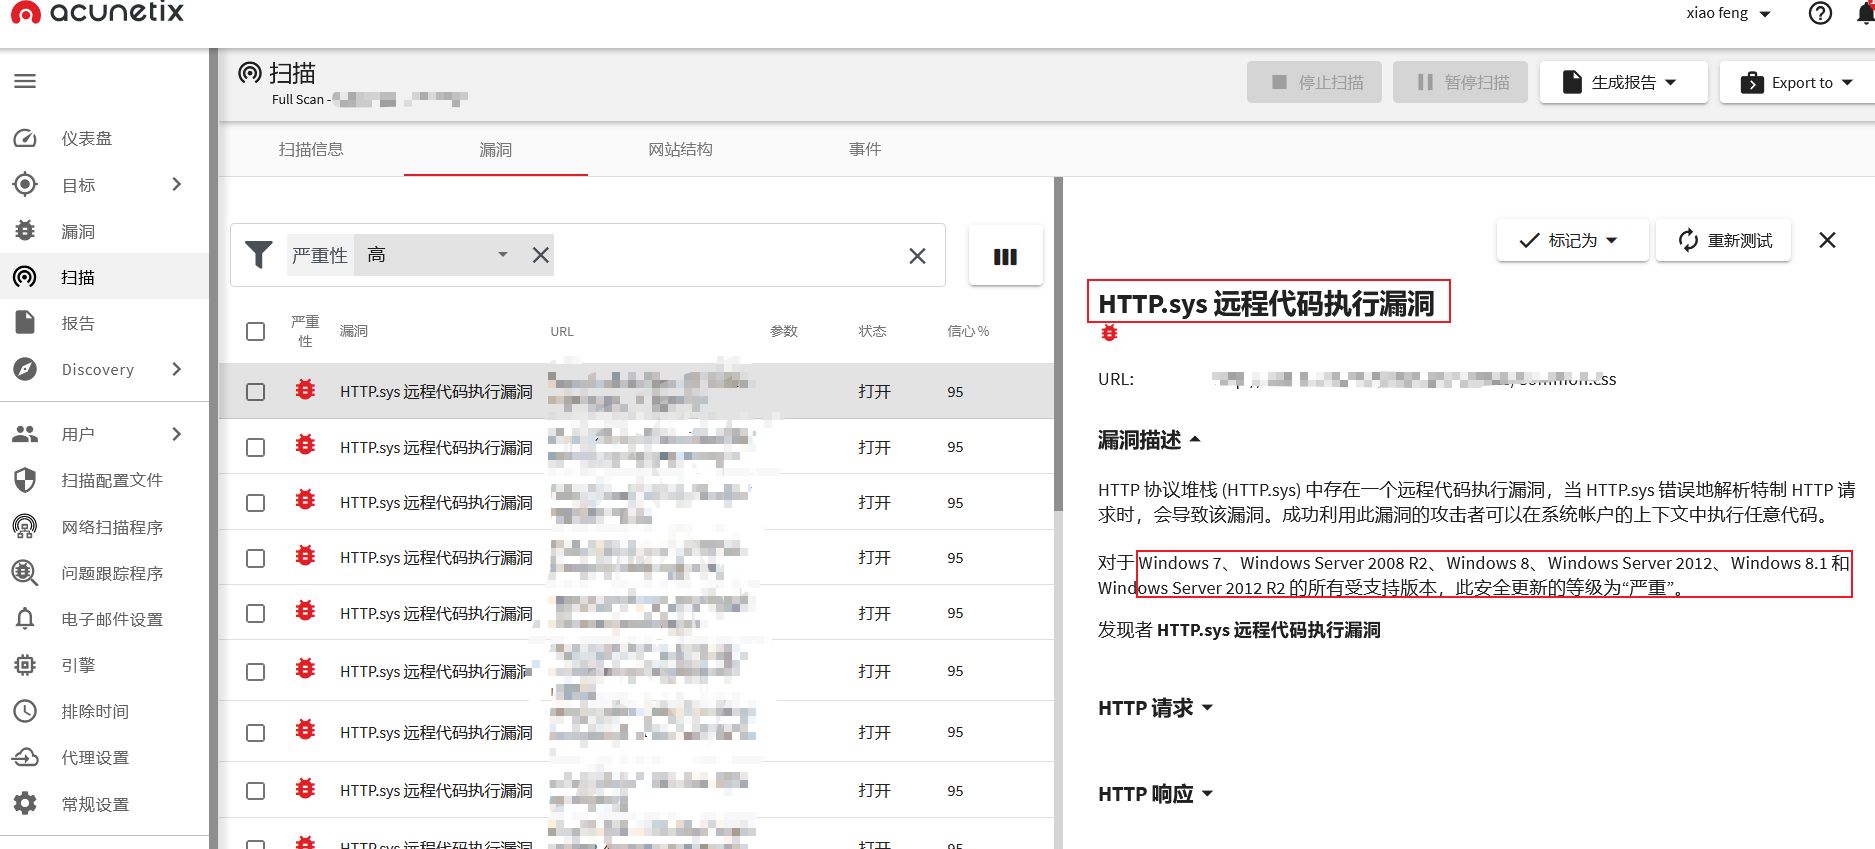Image resolution: width=1875 pixels, height=849 pixels.
Task: Check the second HTTP.sys row checkbox
Action: pos(256,447)
